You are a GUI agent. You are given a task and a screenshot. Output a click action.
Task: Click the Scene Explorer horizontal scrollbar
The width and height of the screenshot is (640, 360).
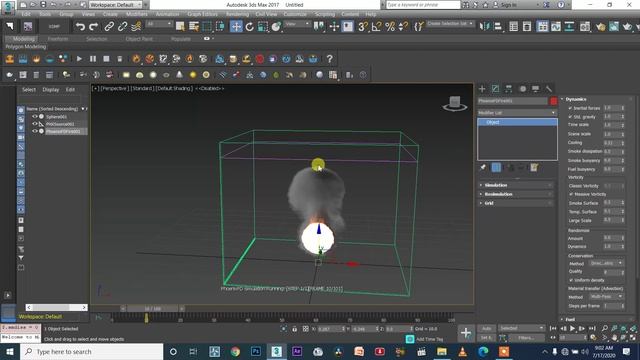click(x=56, y=307)
